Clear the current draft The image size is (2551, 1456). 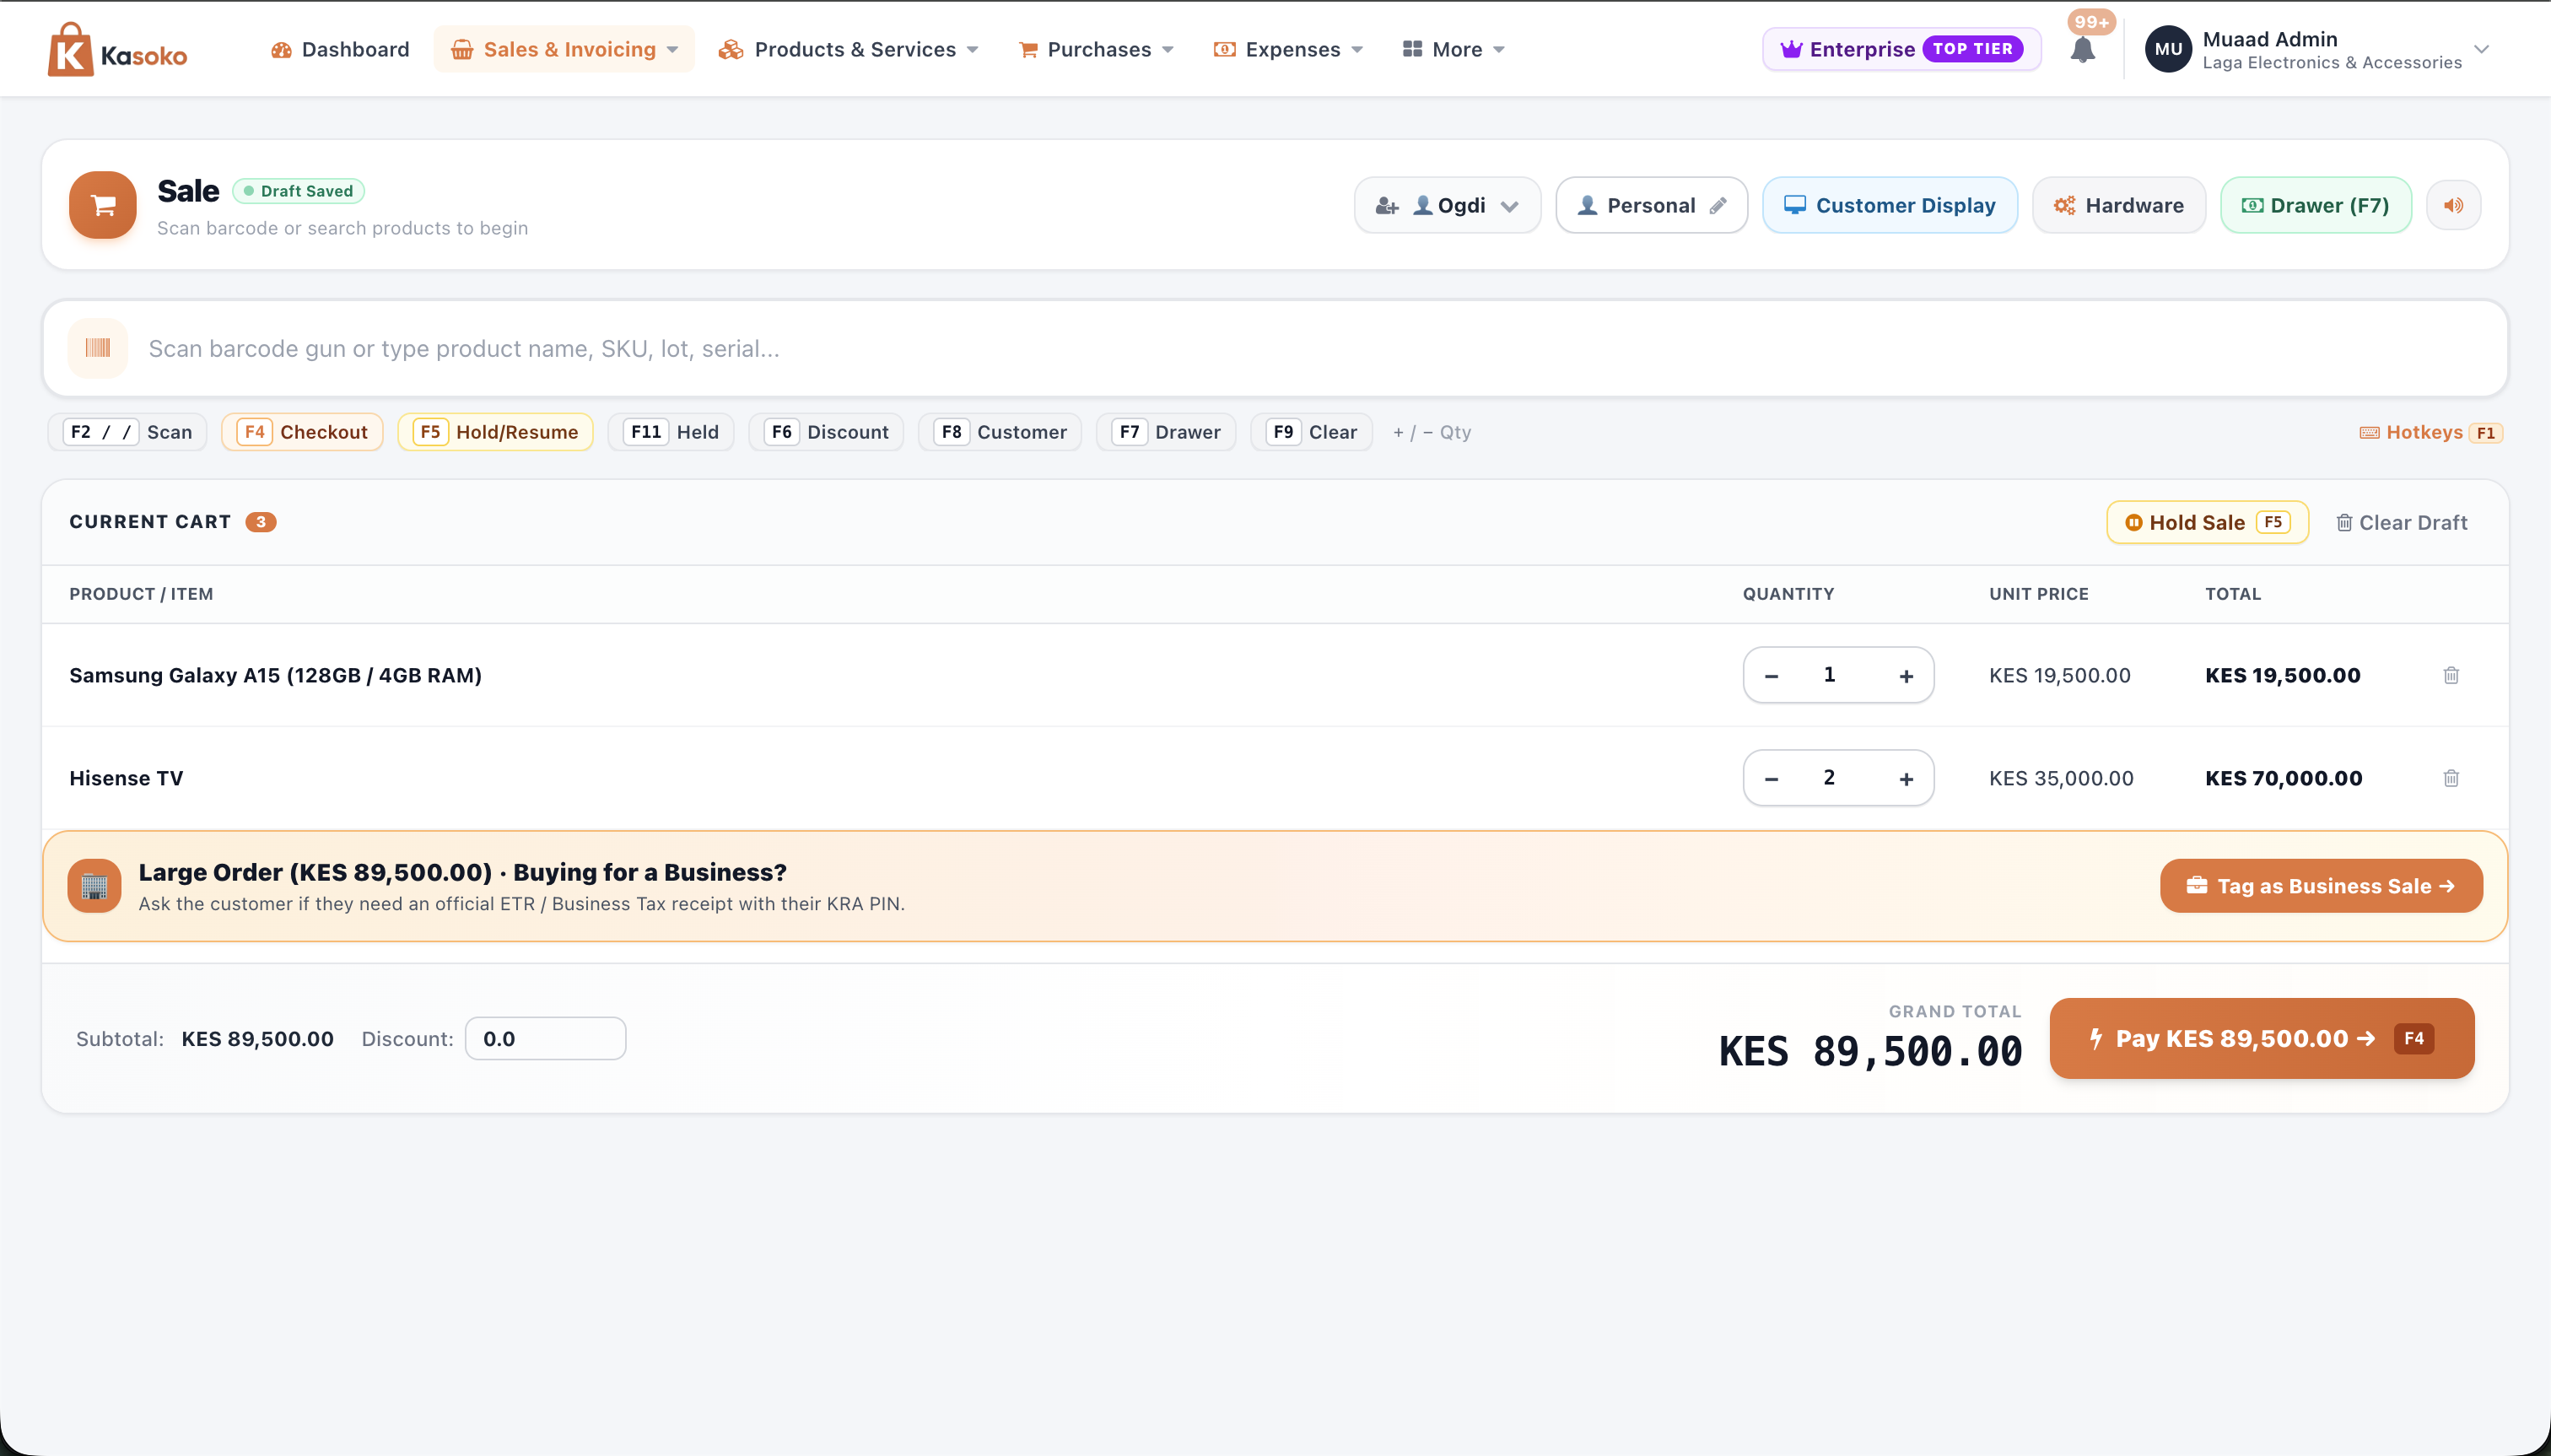click(2401, 522)
